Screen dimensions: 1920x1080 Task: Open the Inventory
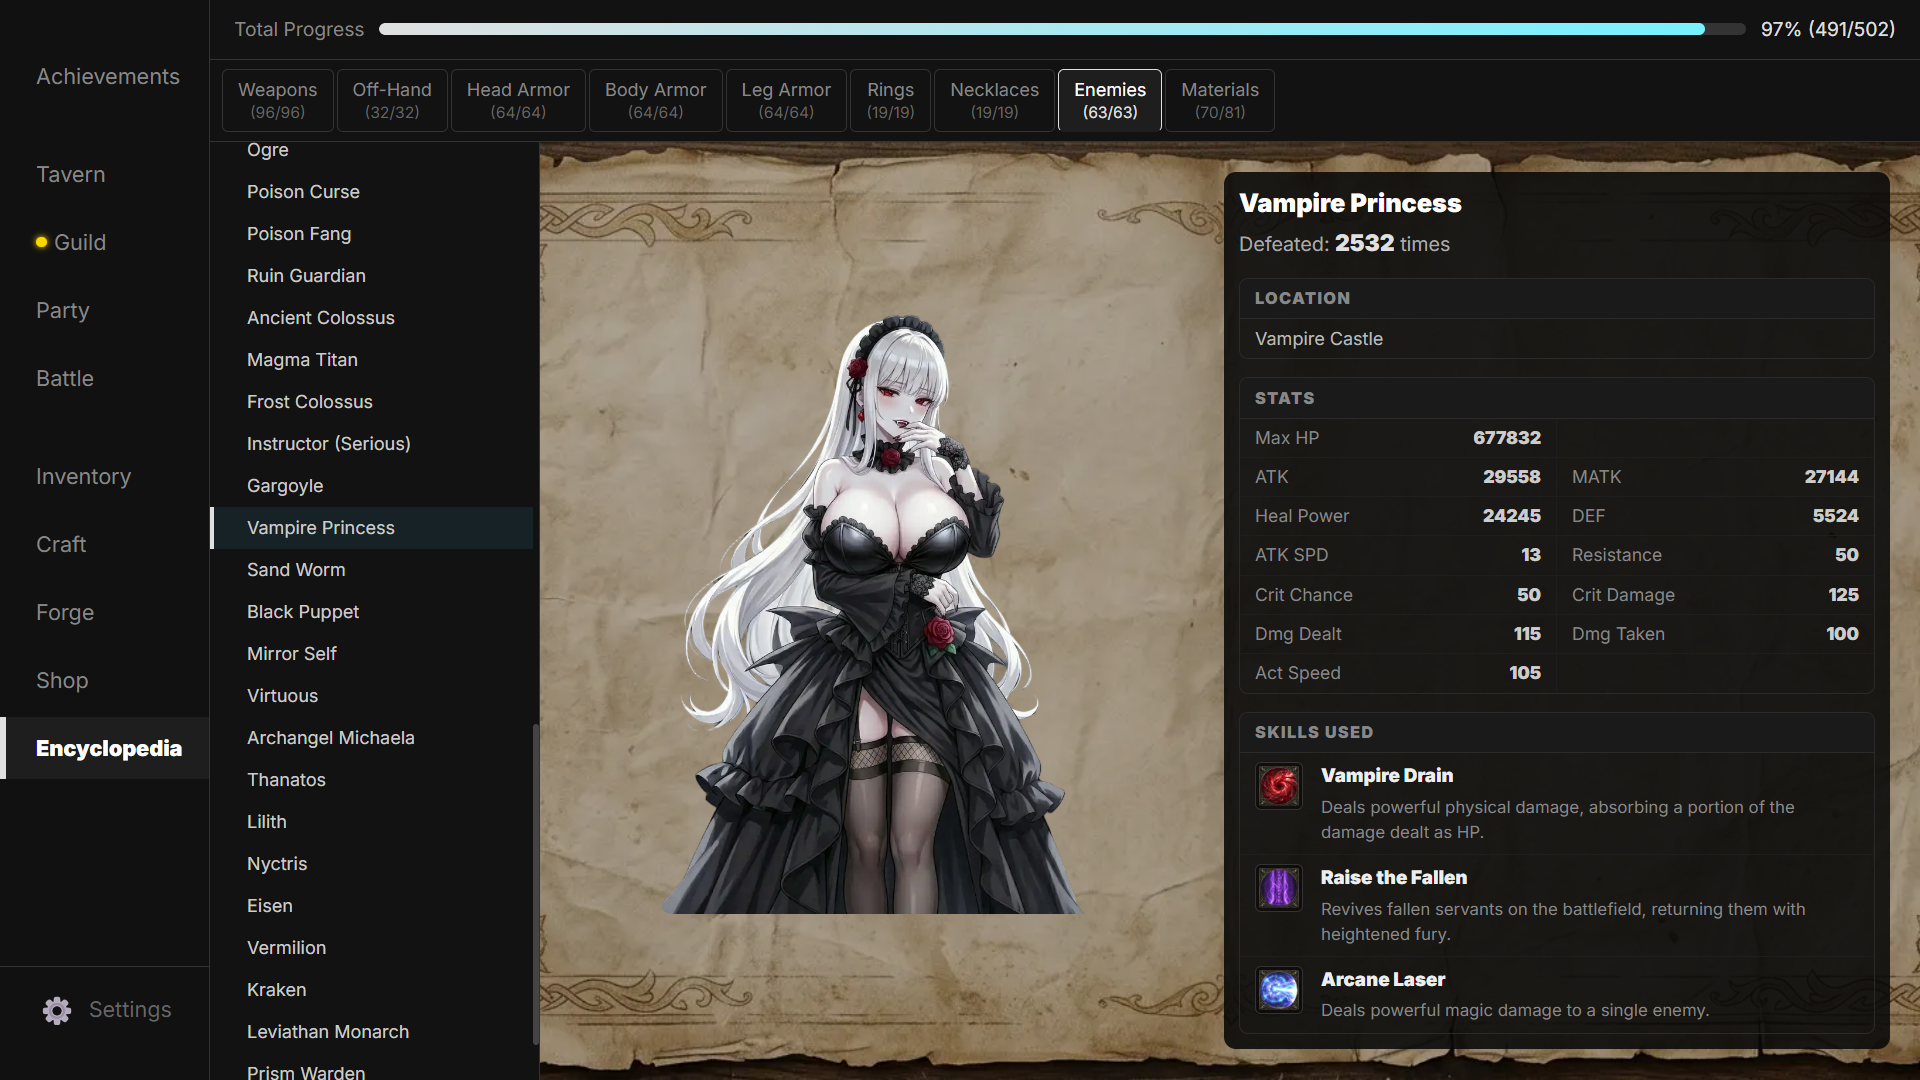pos(84,477)
